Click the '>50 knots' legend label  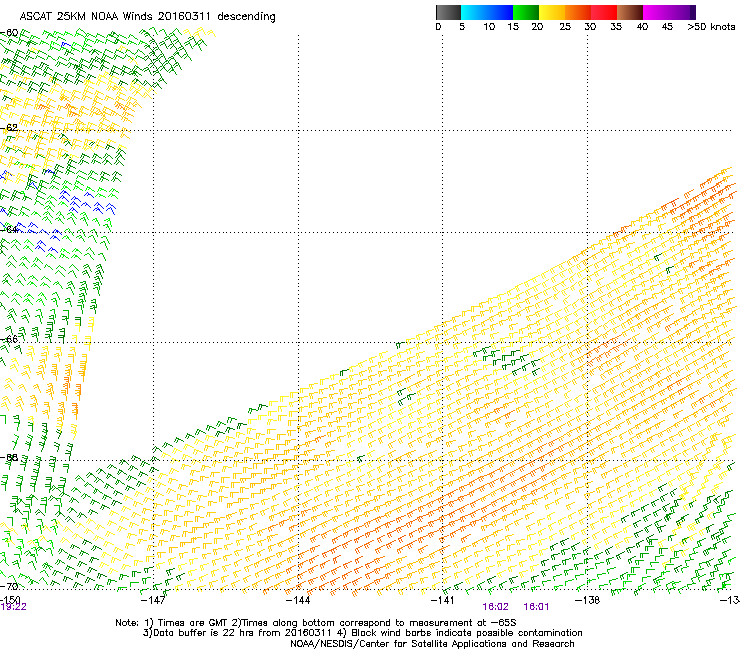(711, 27)
